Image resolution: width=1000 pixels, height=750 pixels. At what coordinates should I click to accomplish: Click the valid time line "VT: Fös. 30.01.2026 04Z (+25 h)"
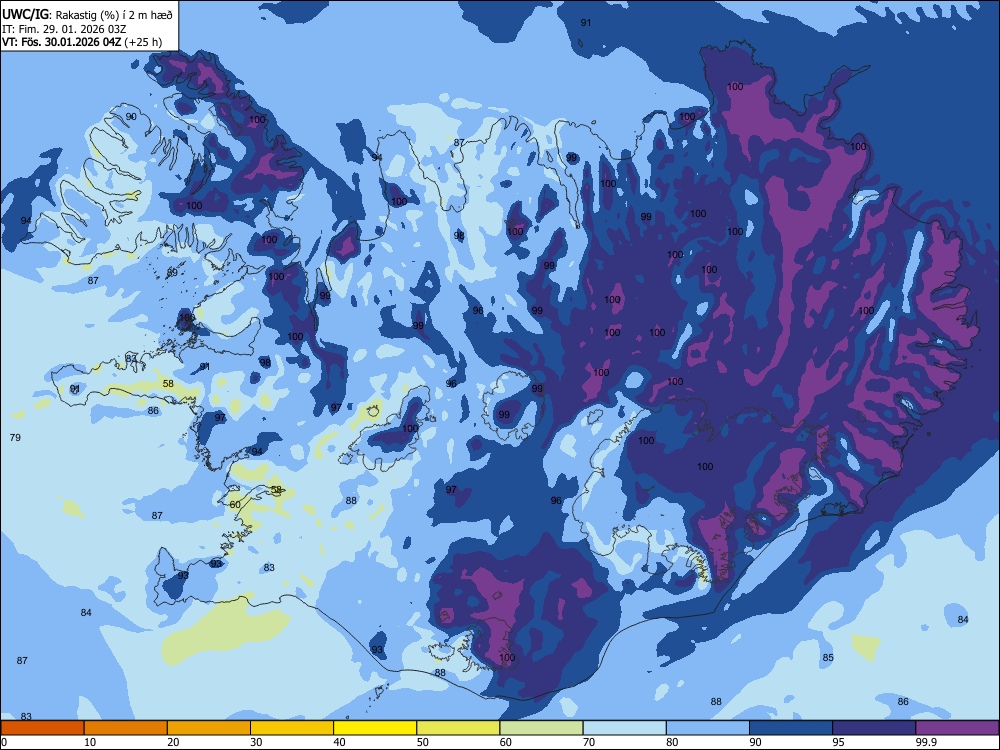coord(82,42)
